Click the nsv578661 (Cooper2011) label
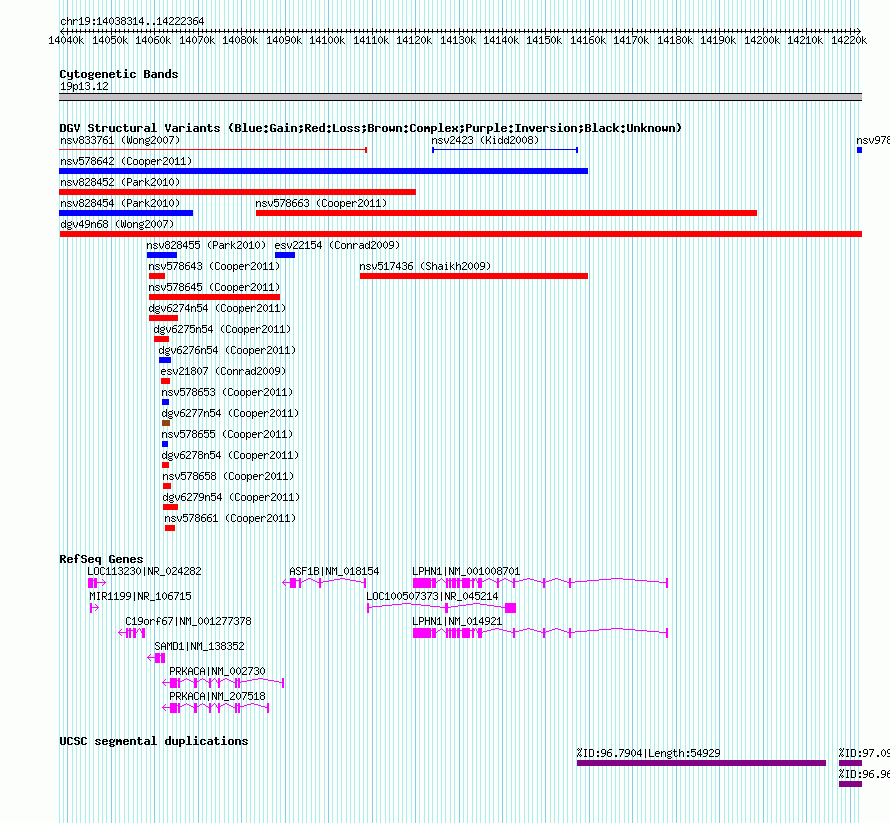Image resolution: width=890 pixels, height=823 pixels. [x=230, y=518]
